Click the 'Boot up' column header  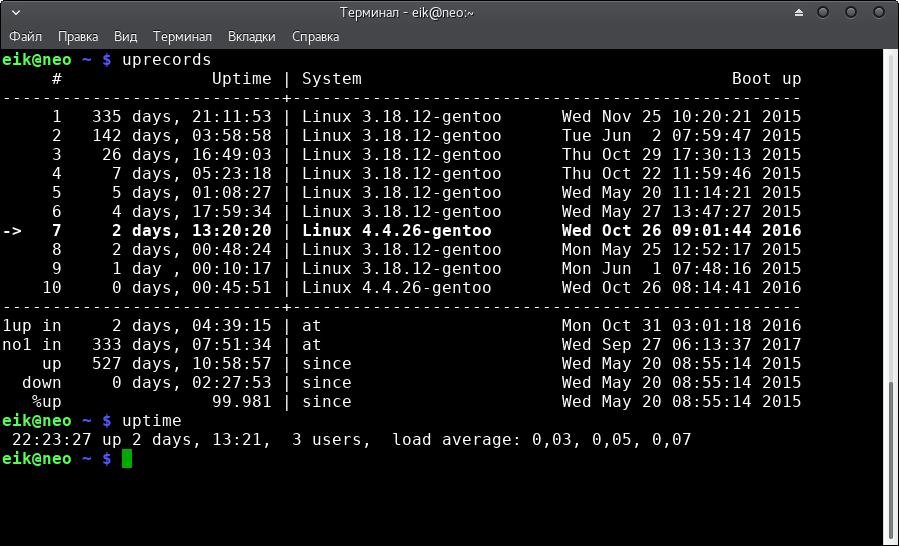pyautogui.click(x=766, y=79)
